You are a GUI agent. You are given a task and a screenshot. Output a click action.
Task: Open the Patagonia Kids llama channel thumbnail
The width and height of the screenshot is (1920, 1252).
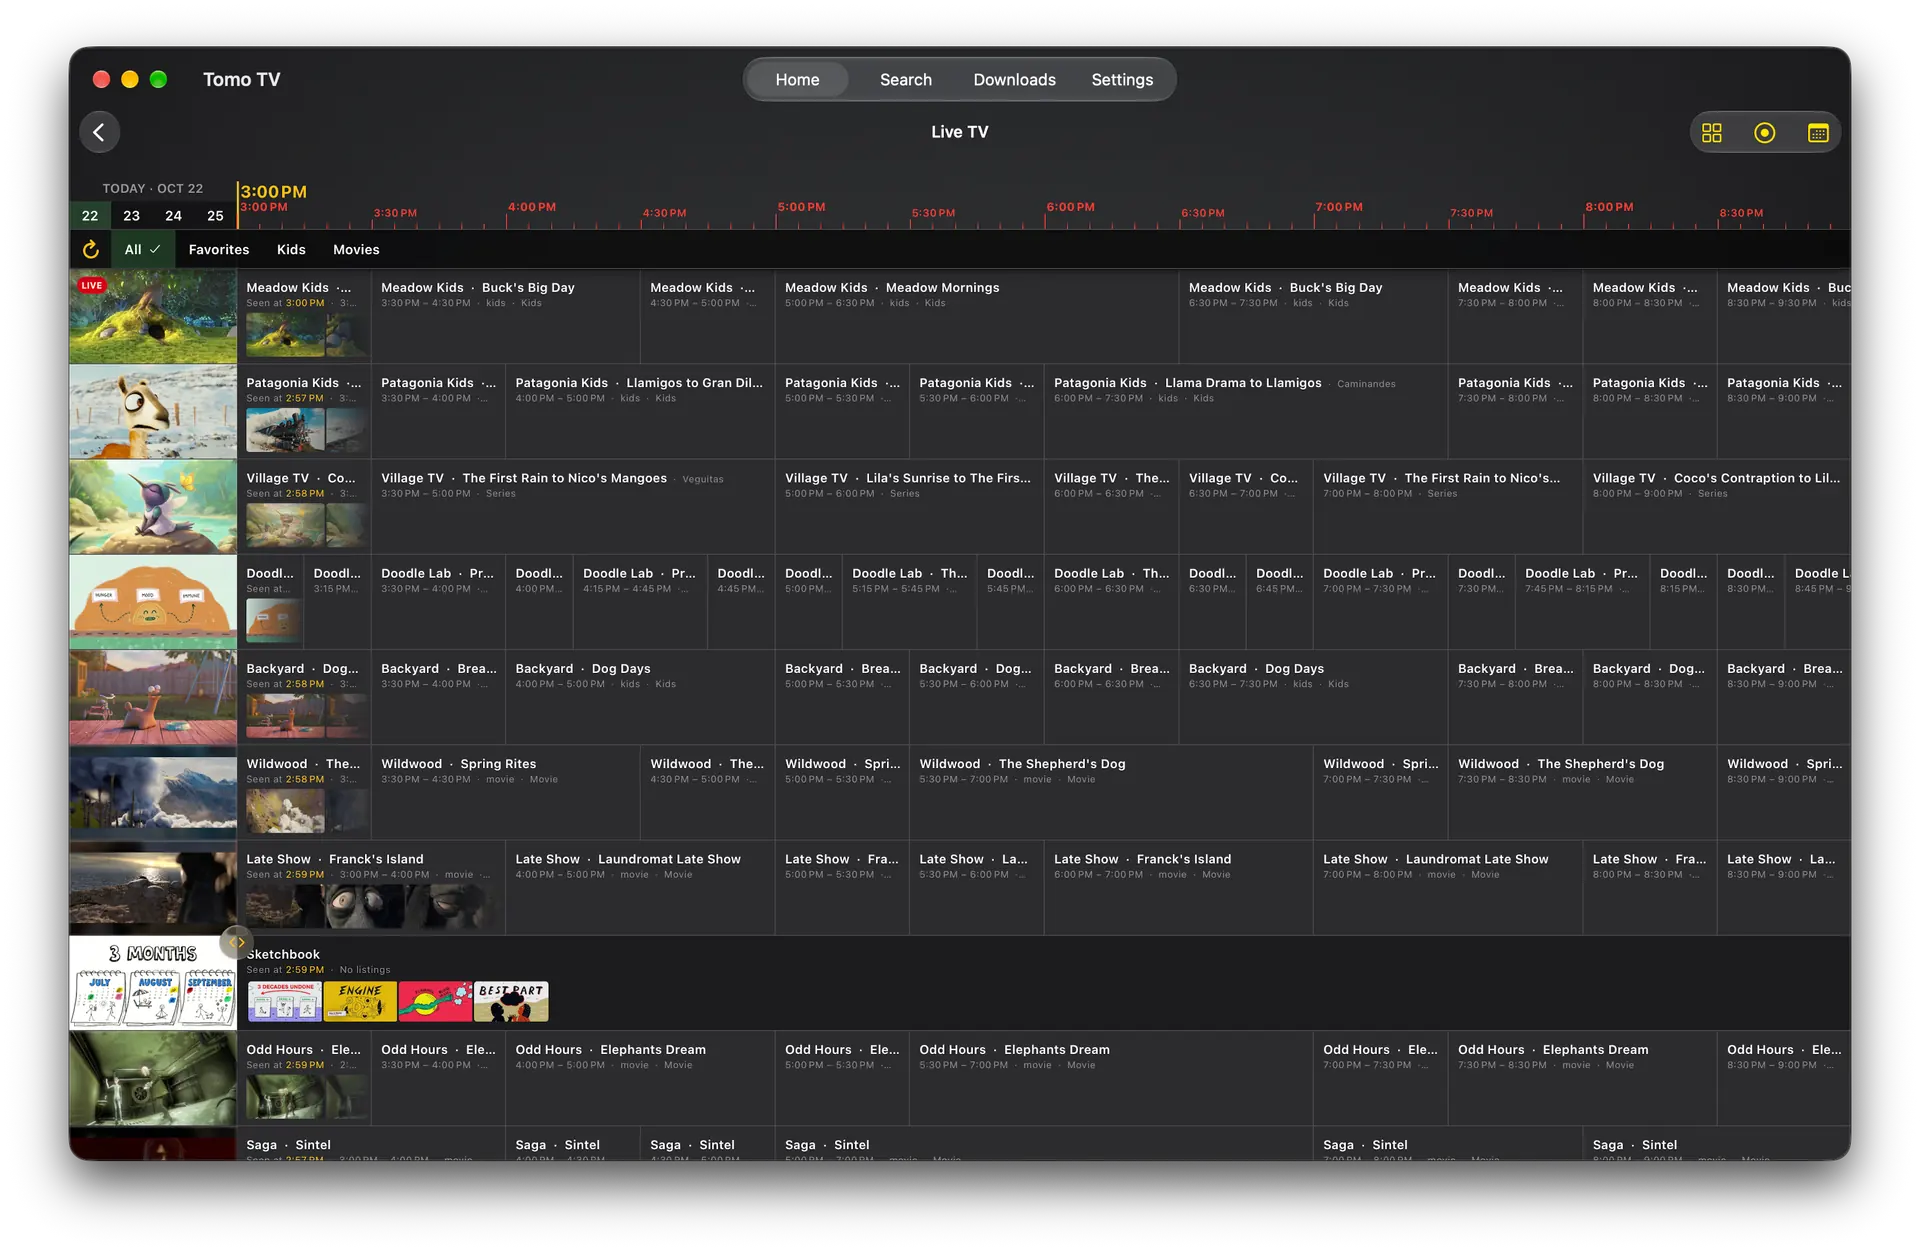[153, 411]
